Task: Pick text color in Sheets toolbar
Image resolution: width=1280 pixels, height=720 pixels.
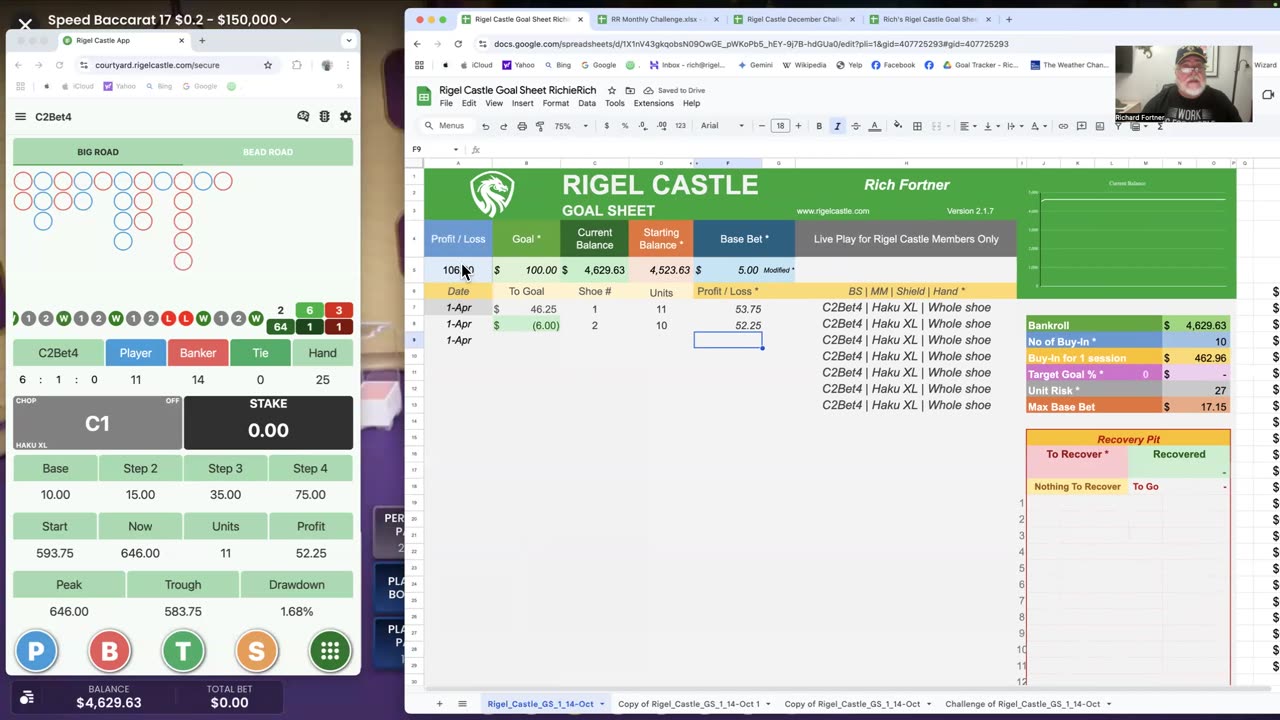Action: click(875, 126)
